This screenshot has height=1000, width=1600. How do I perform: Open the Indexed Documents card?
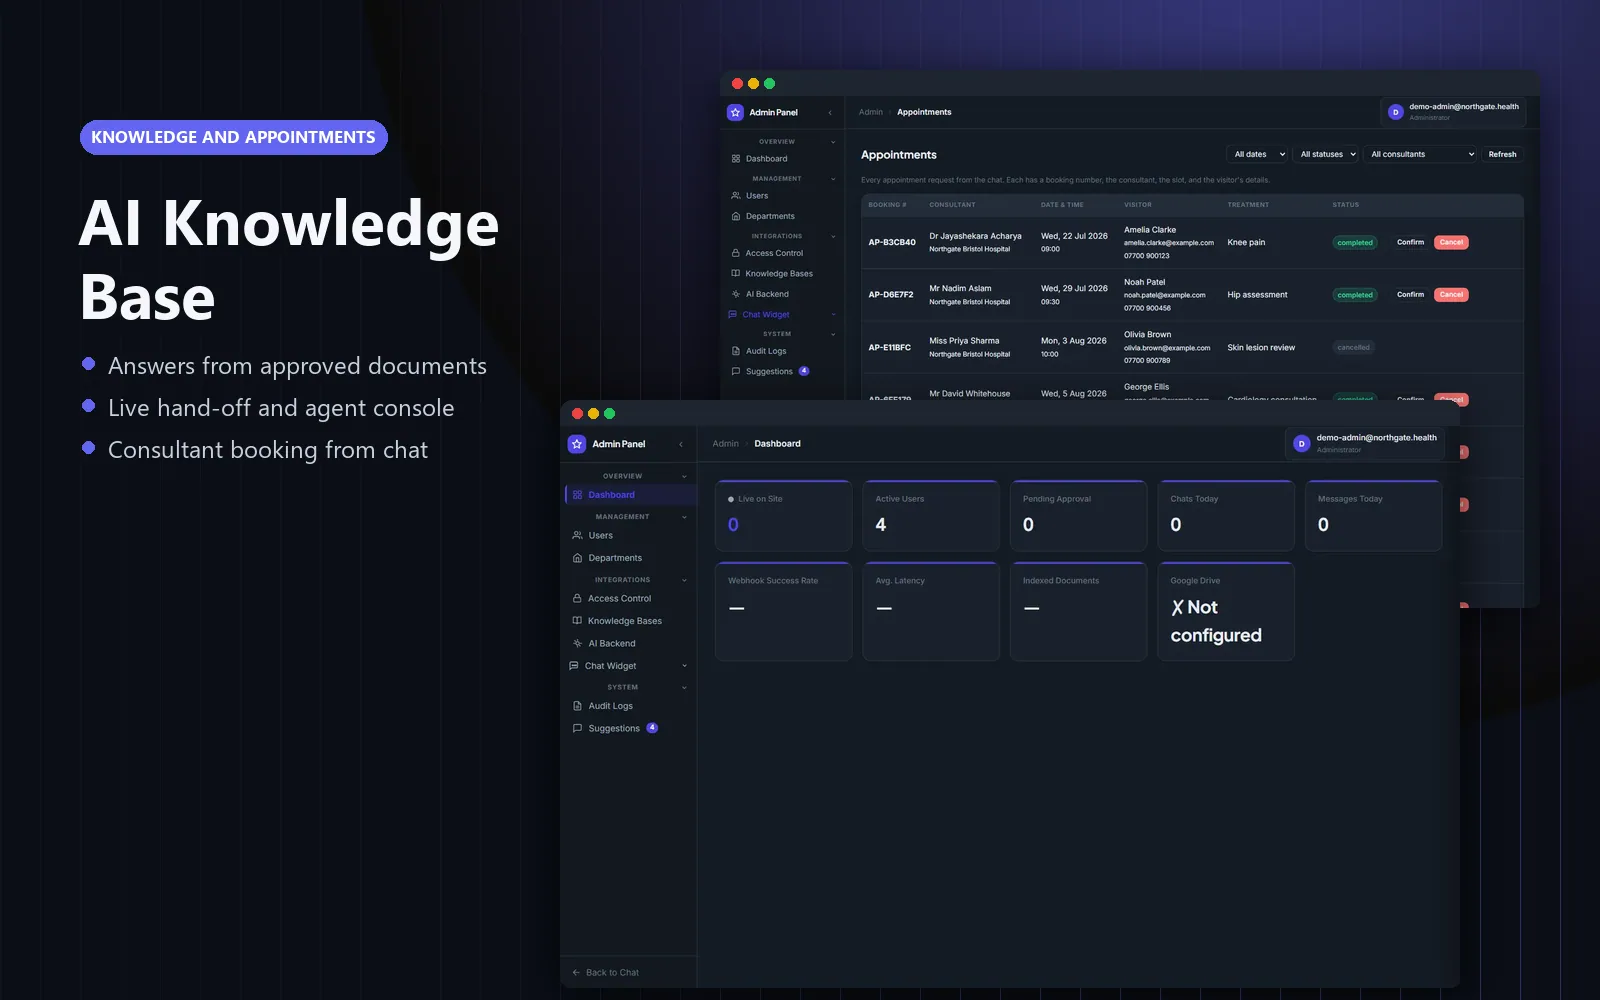click(x=1078, y=611)
